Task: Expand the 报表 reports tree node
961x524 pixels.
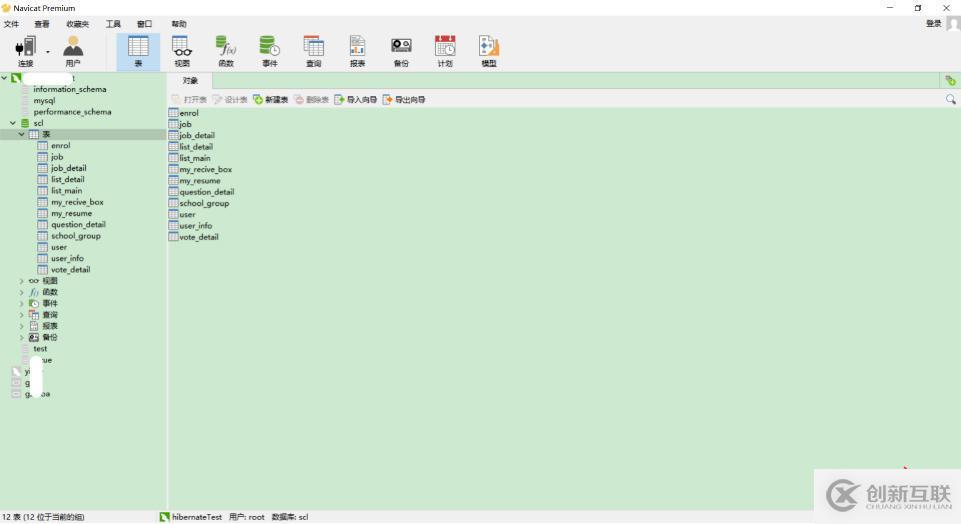Action: (x=22, y=326)
